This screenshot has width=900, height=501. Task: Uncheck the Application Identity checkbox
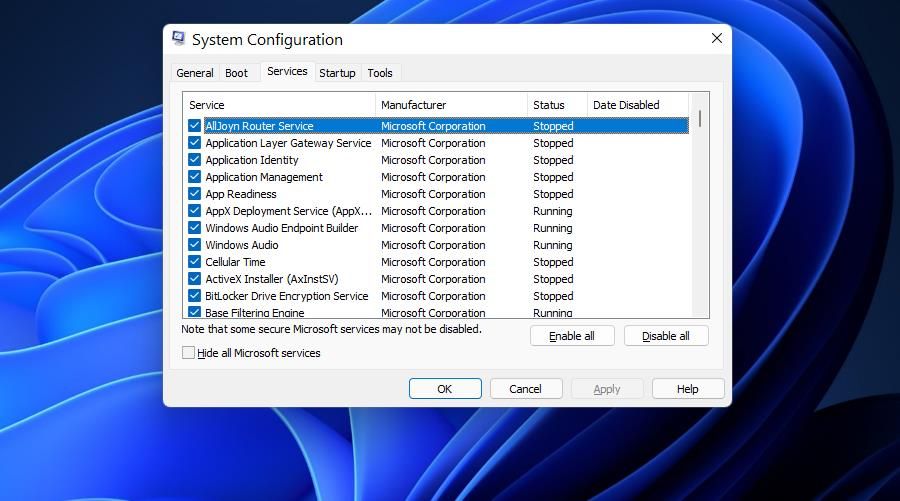194,160
